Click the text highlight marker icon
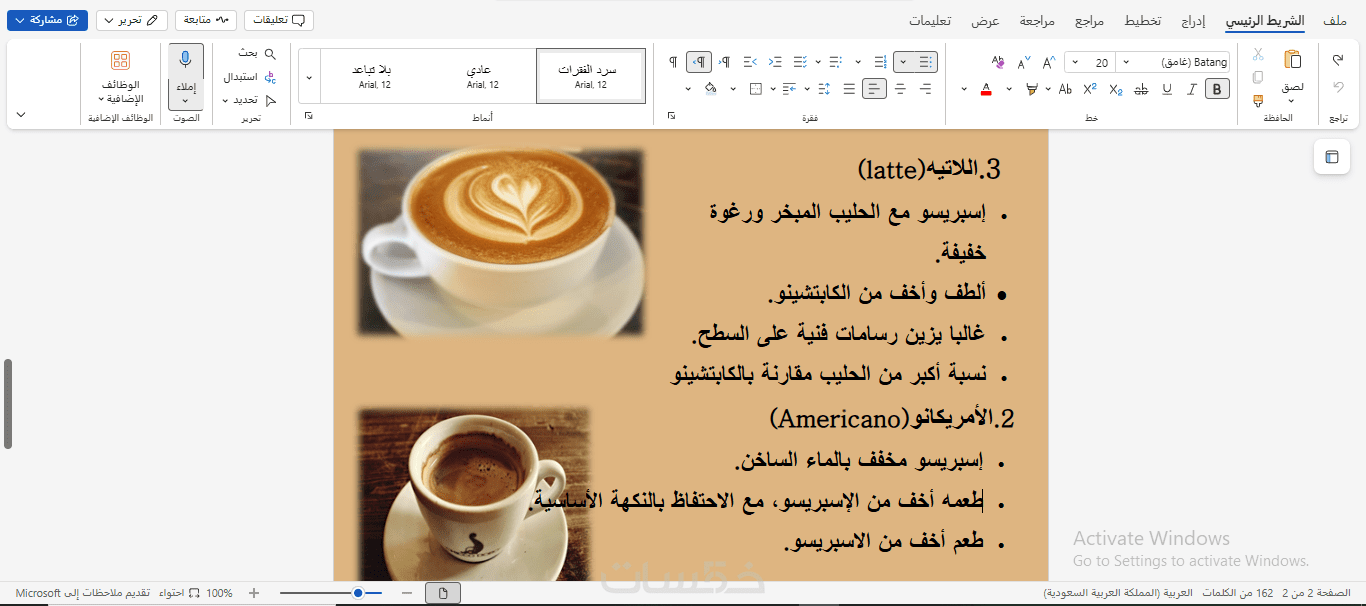 1032,89
